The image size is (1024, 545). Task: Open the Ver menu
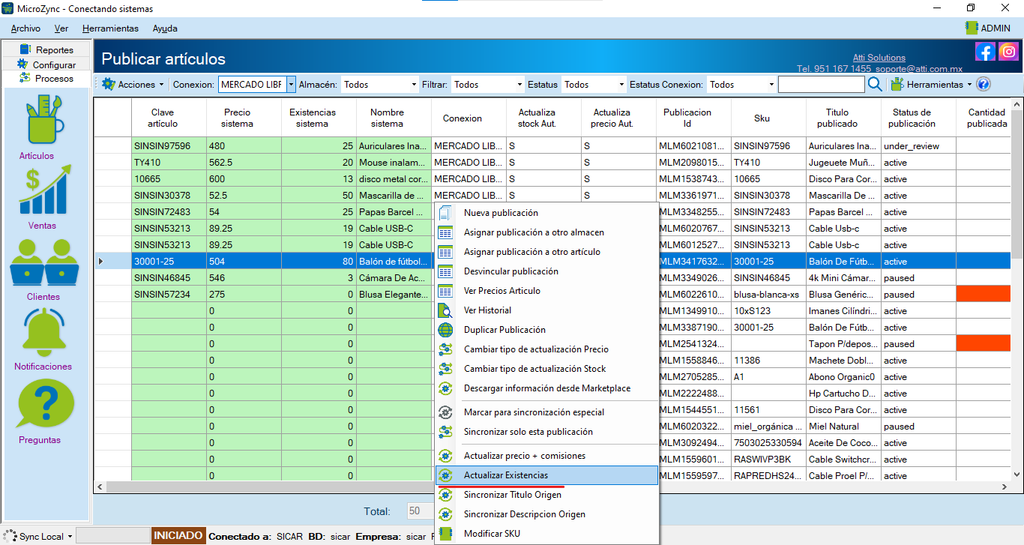(61, 28)
